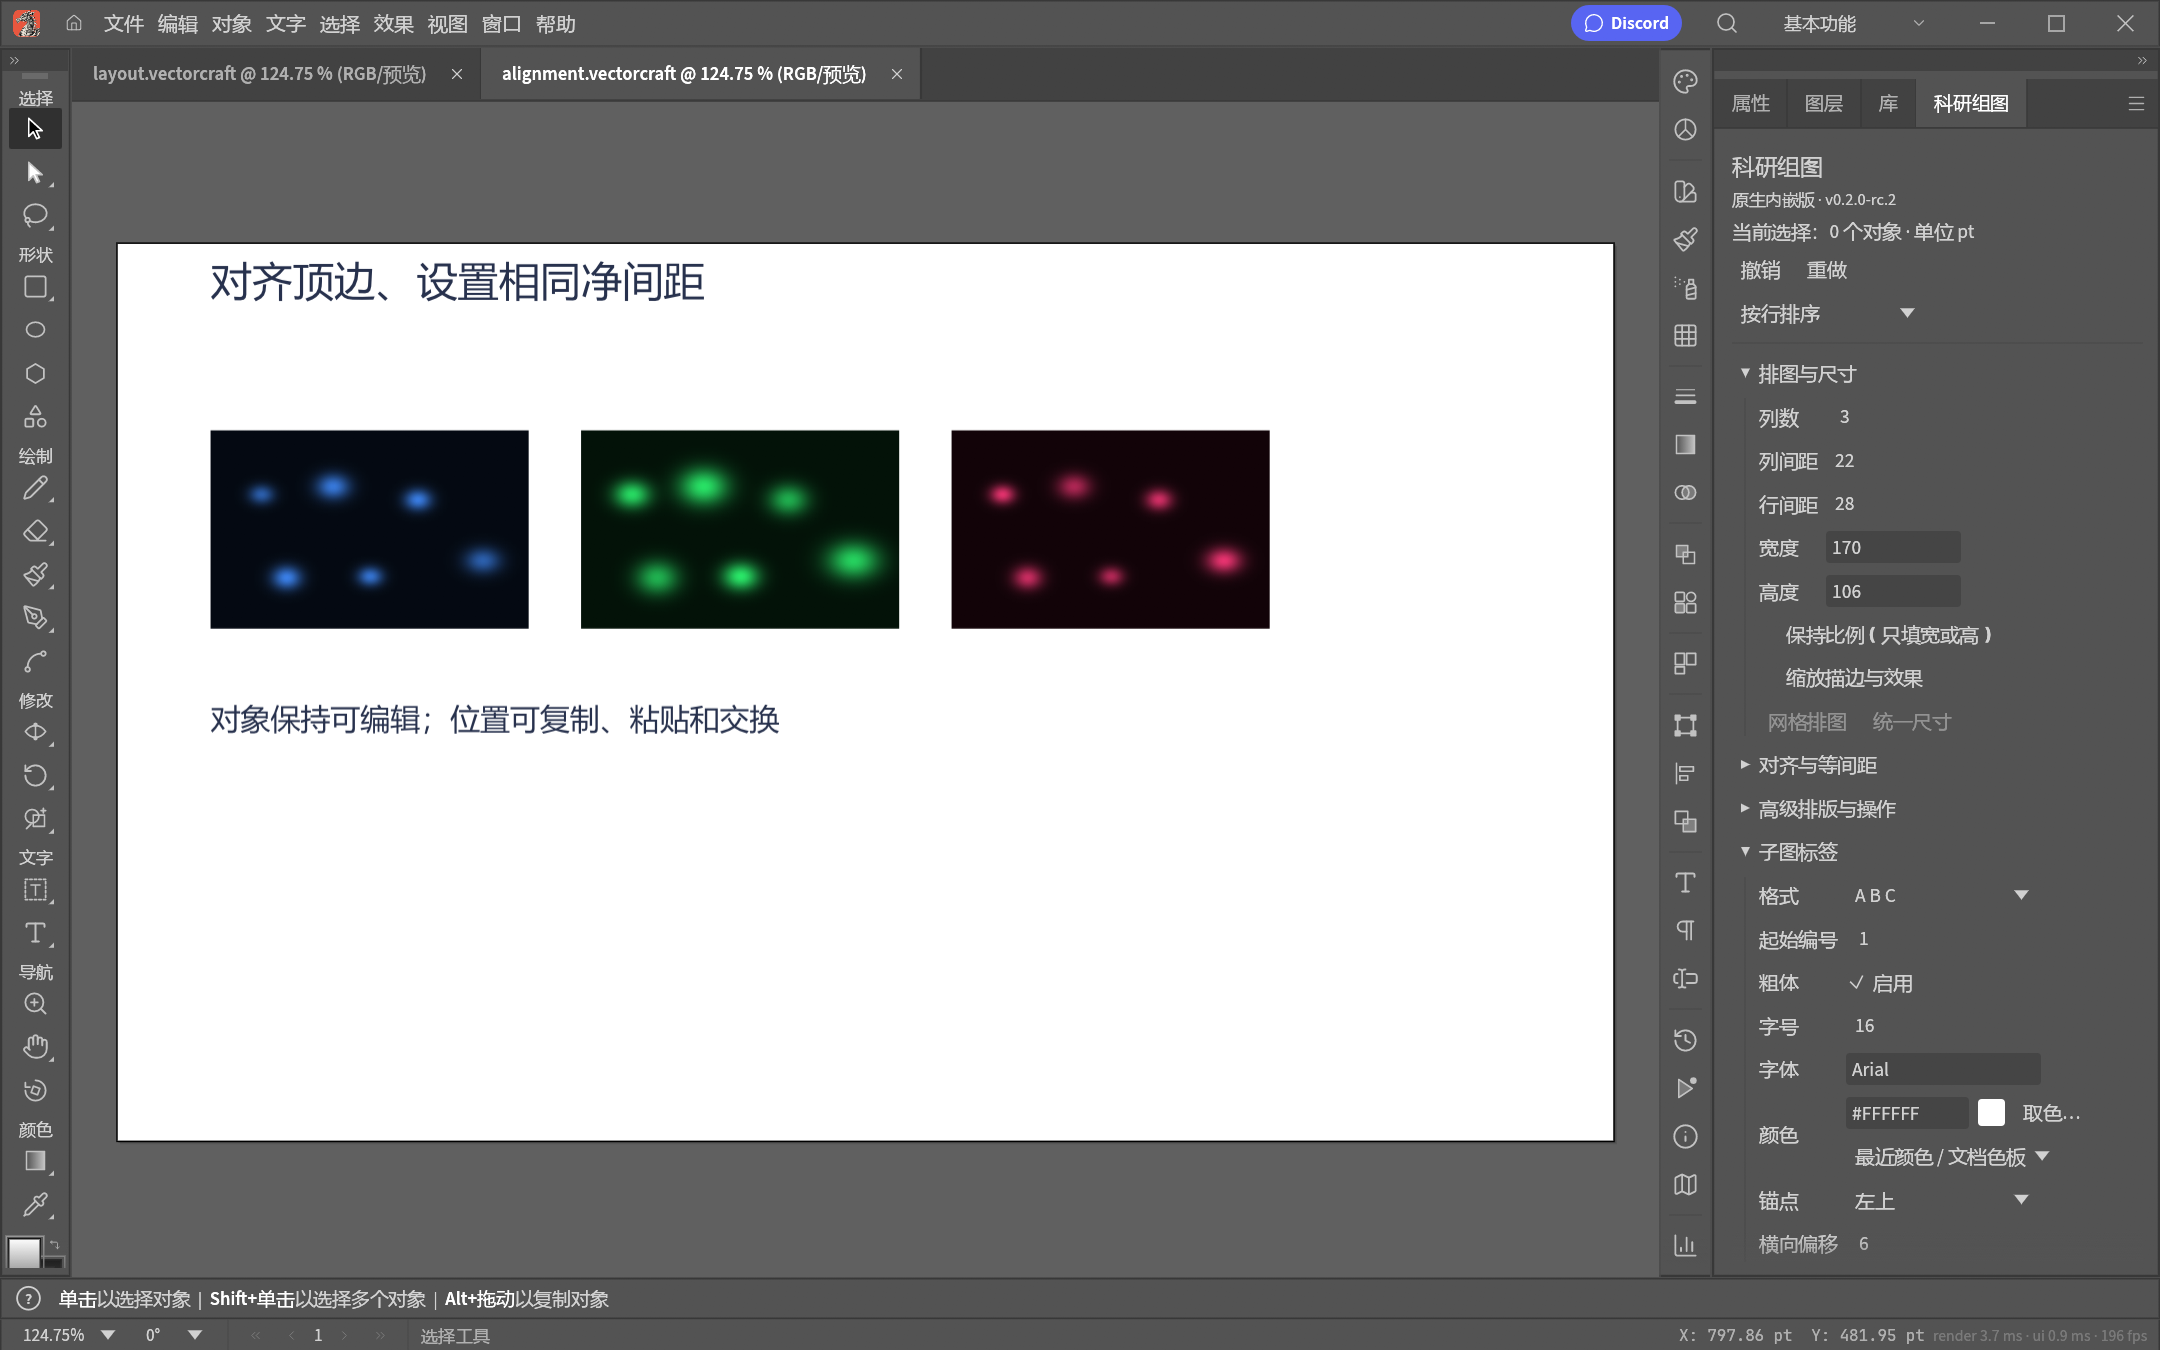Image resolution: width=2160 pixels, height=1350 pixels.
Task: Toggle 保持比例 option
Action: (1888, 635)
